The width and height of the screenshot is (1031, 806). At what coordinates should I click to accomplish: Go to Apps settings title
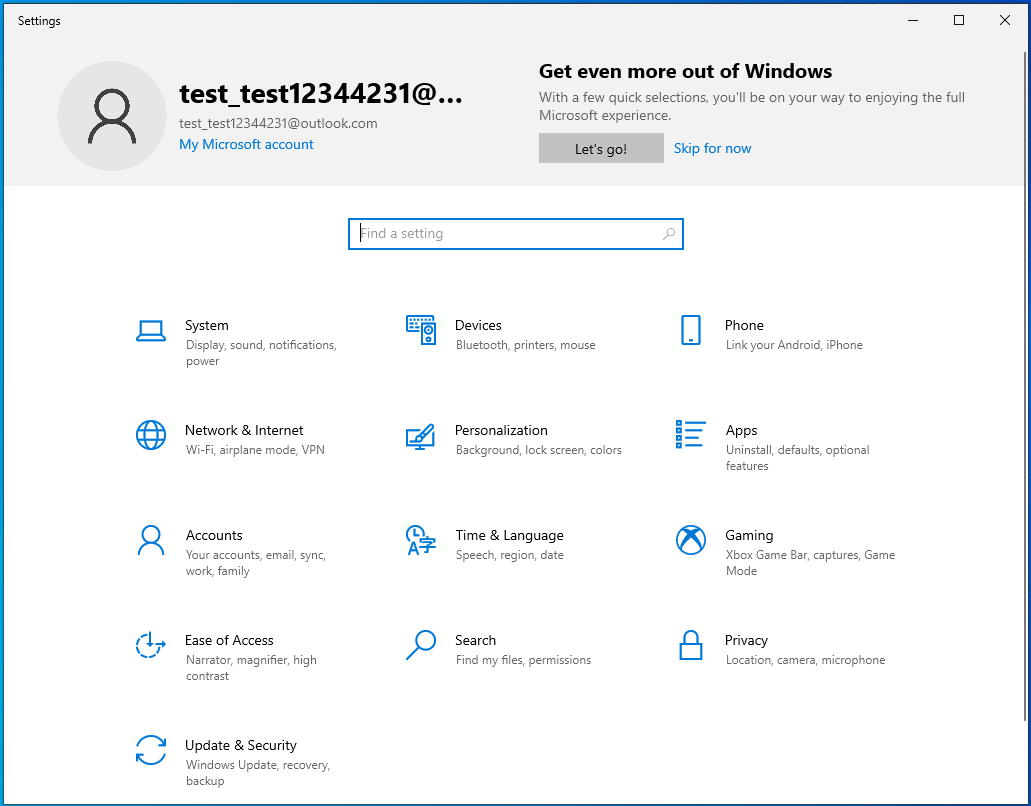pyautogui.click(x=741, y=431)
